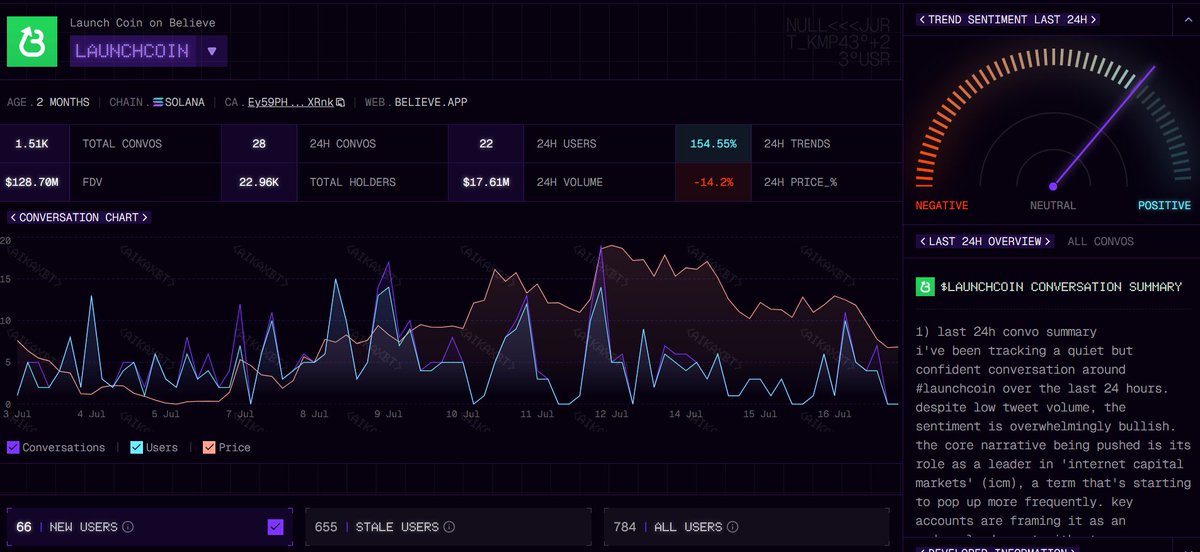This screenshot has height=552, width=1200.
Task: Click info icon next to NEW USERS
Action: (128, 527)
